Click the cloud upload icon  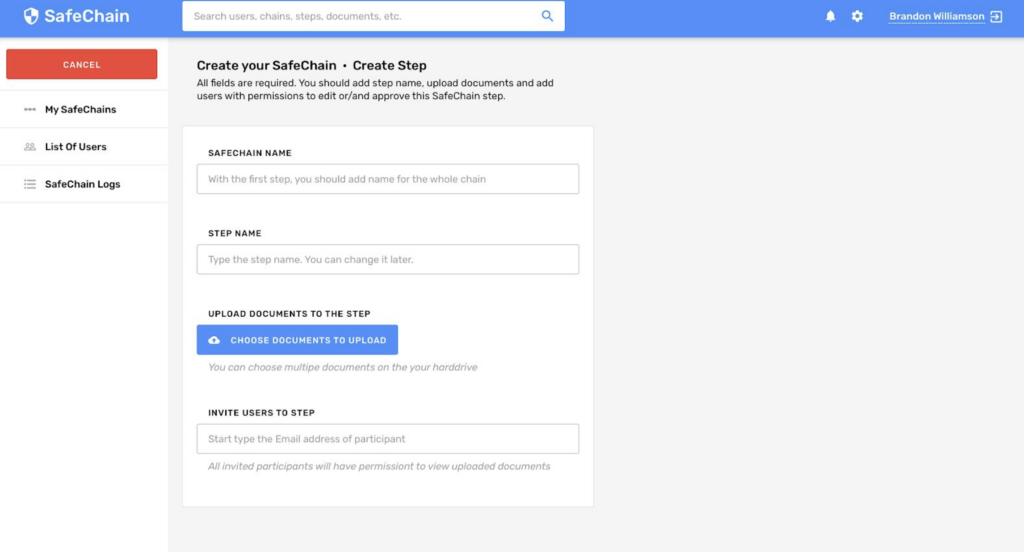[214, 340]
